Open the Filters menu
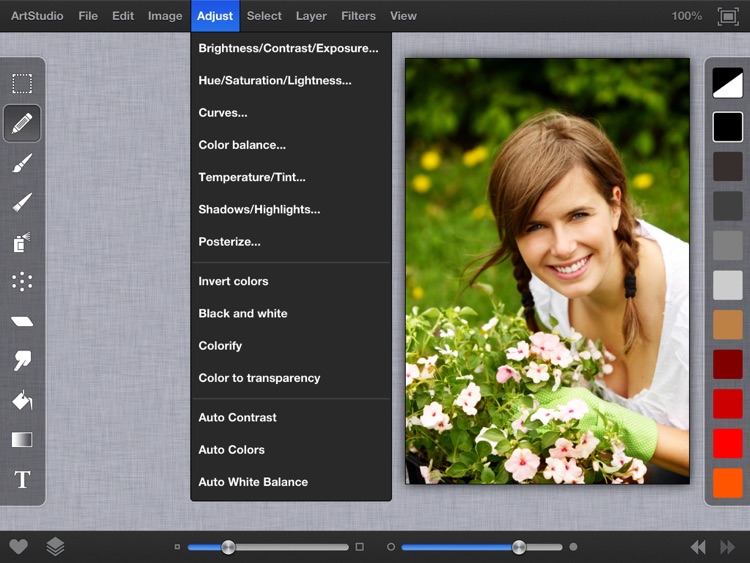This screenshot has height=563, width=750. pos(358,16)
